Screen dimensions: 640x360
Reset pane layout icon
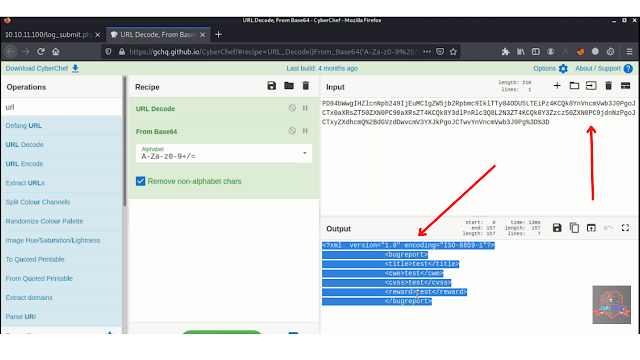[x=625, y=86]
